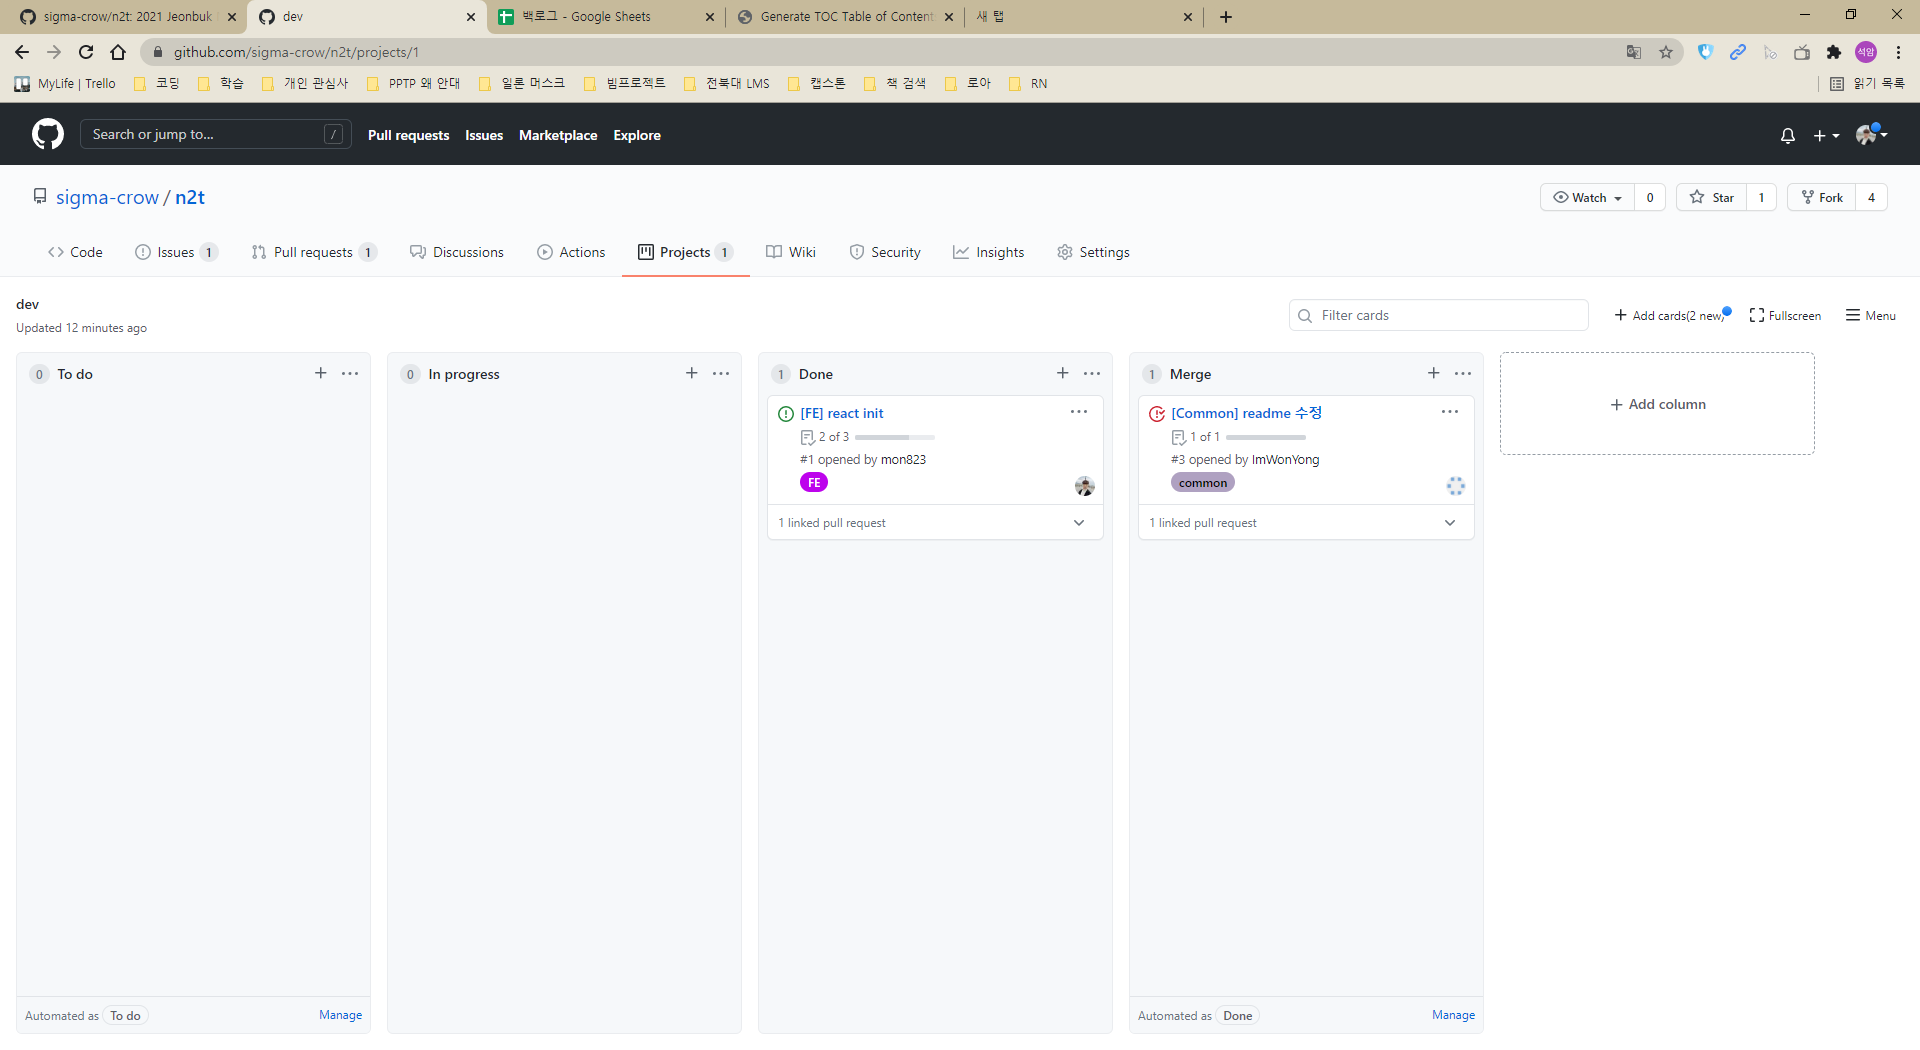Viewport: 1920px width, 1050px height.
Task: Click the browser home button
Action: (118, 52)
